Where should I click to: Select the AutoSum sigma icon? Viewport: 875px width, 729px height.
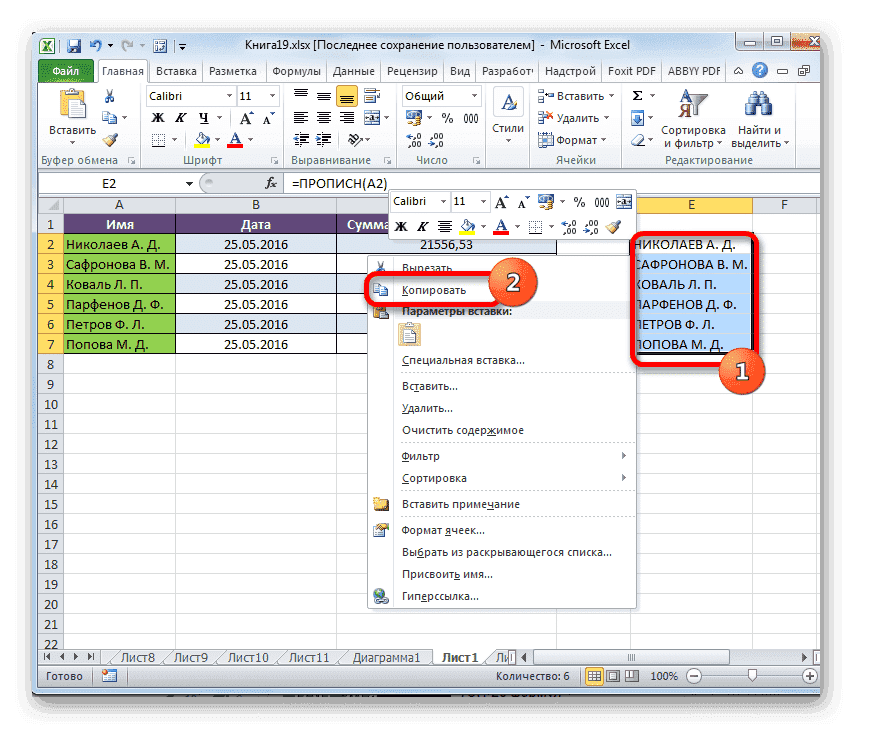[x=637, y=94]
